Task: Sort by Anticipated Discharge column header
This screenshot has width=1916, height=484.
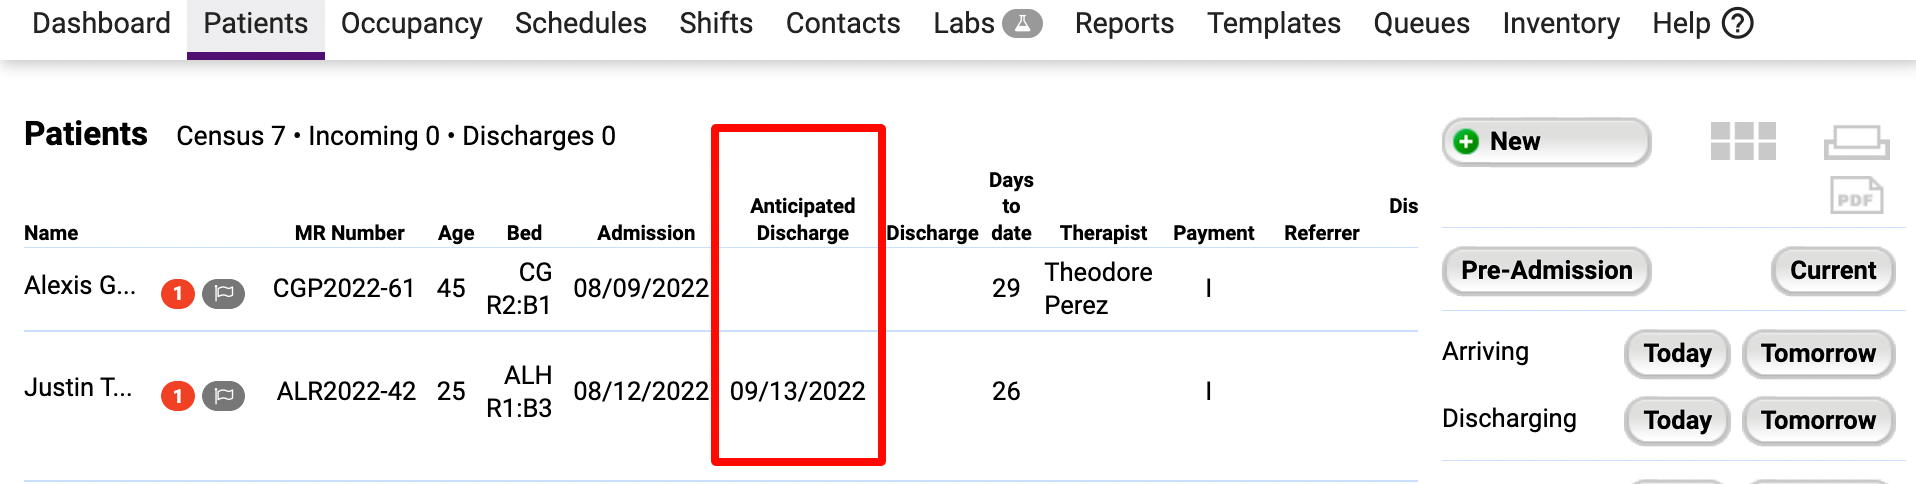Action: coord(802,219)
